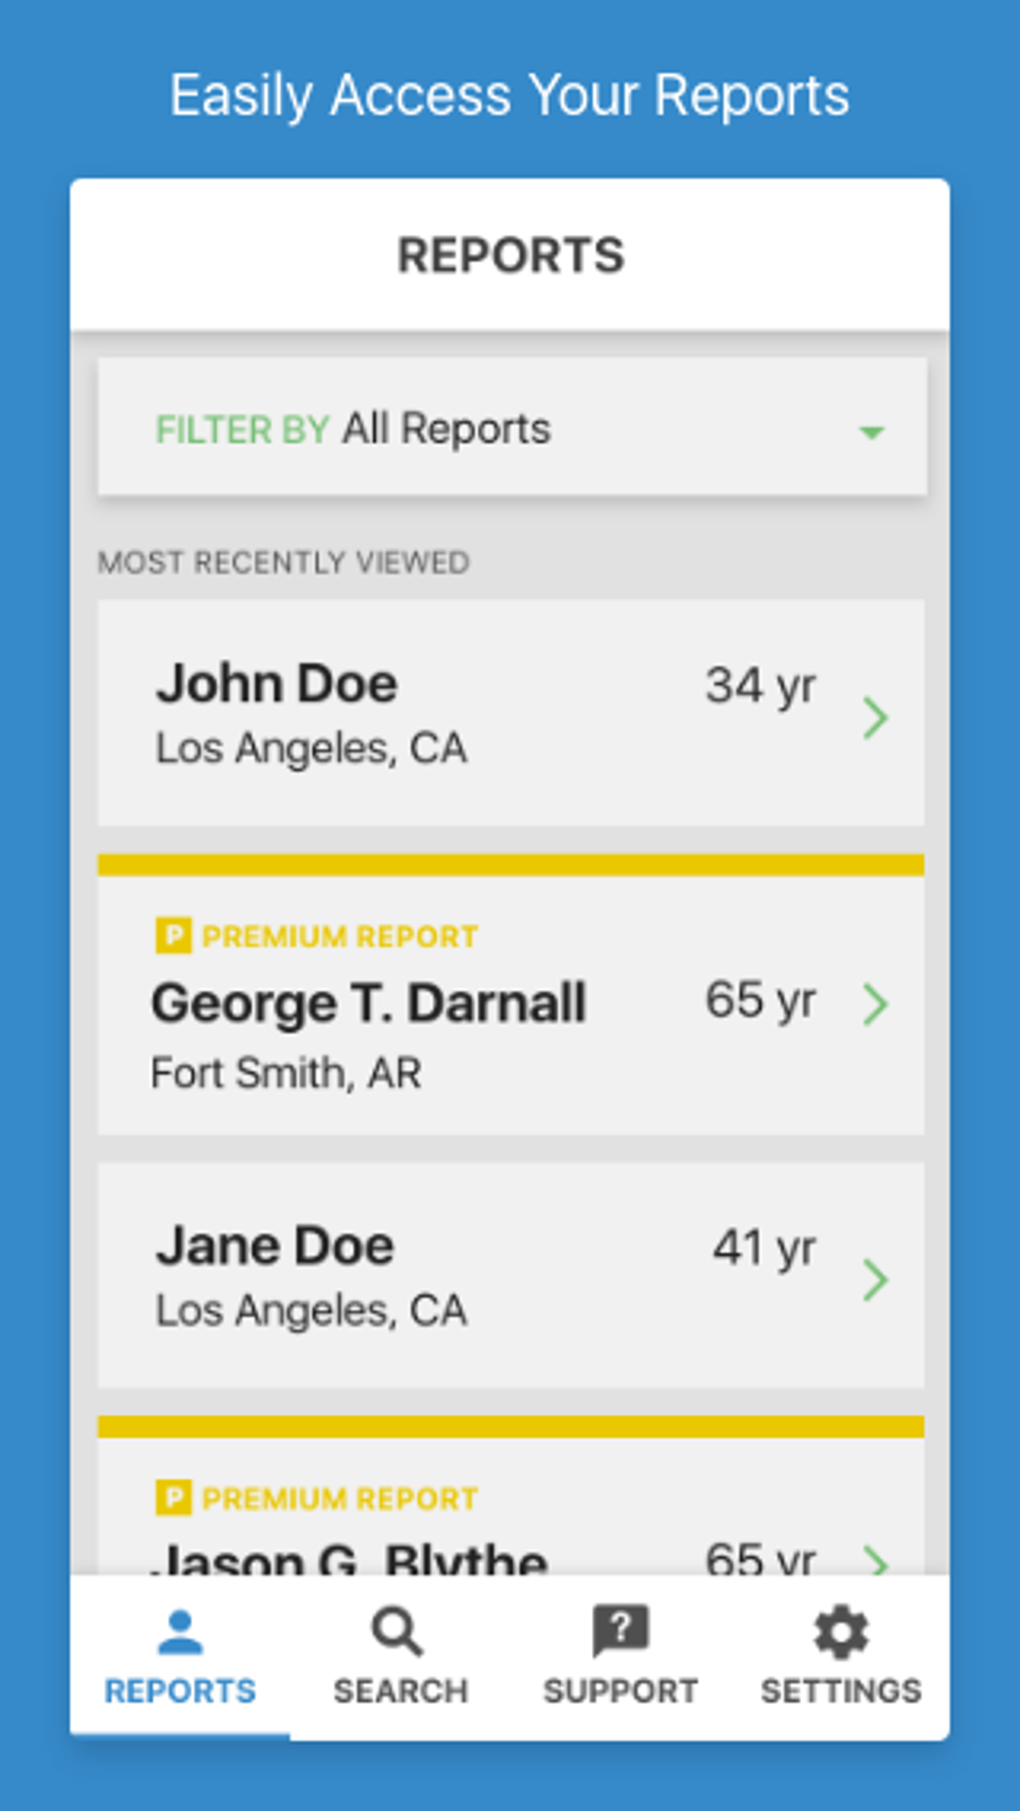Select the REPORTS tab label
This screenshot has height=1811, width=1020.
tap(180, 1691)
